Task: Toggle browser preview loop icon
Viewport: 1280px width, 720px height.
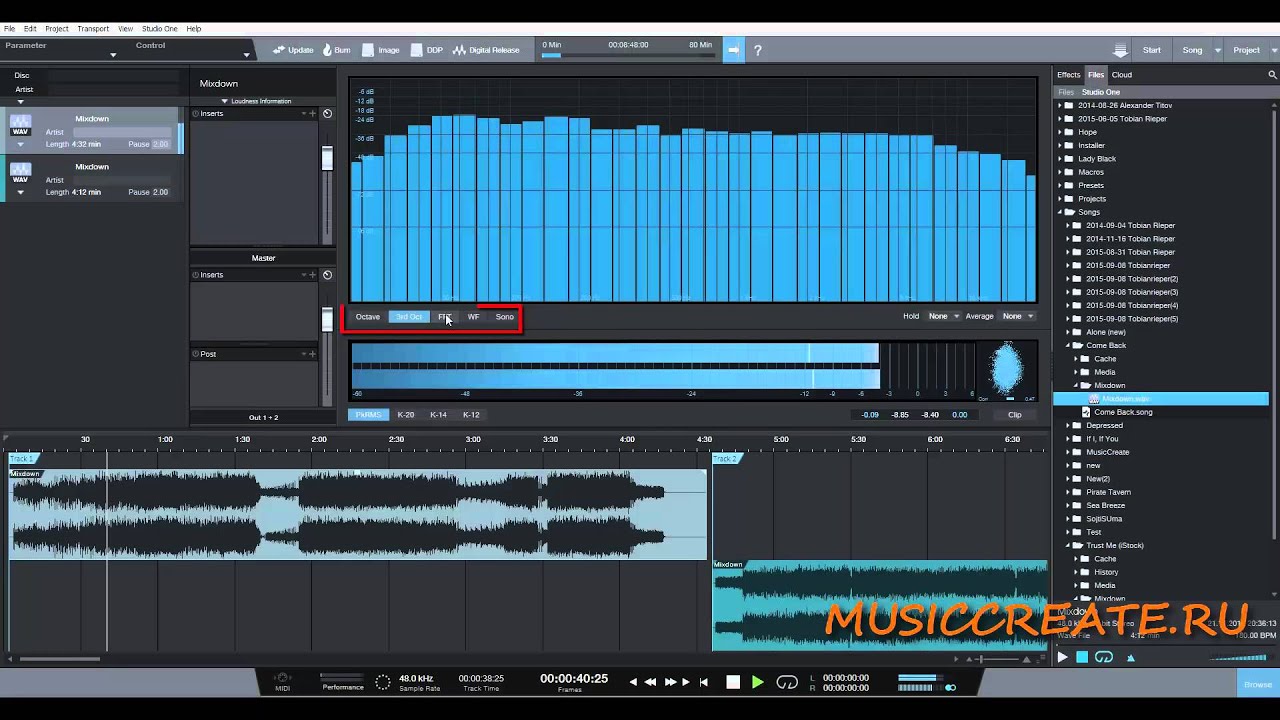Action: 1104,657
